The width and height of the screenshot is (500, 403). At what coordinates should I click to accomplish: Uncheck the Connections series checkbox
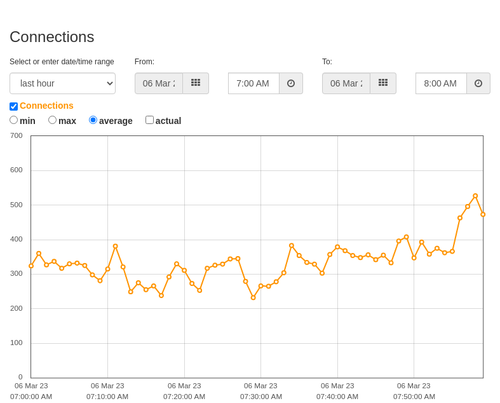pos(14,106)
